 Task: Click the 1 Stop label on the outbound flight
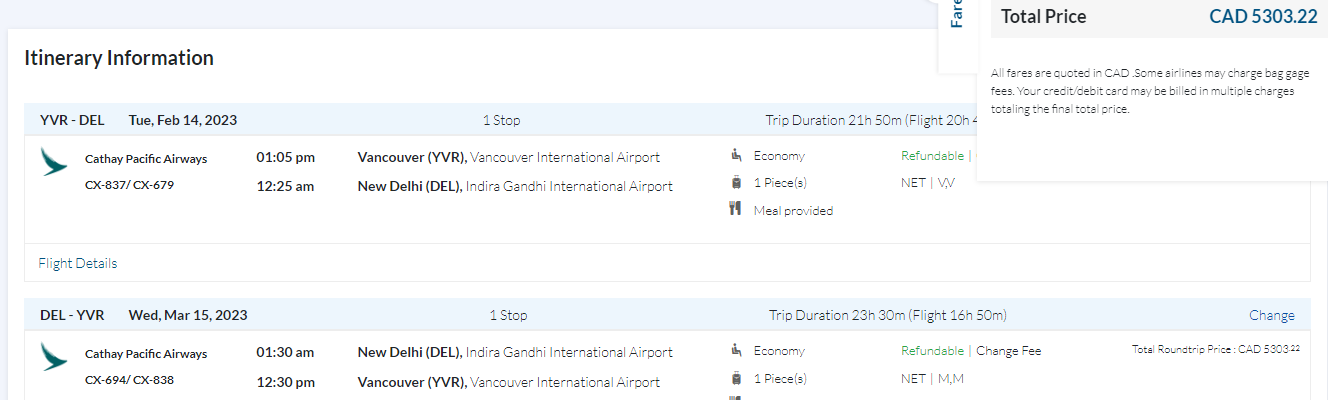(x=501, y=120)
